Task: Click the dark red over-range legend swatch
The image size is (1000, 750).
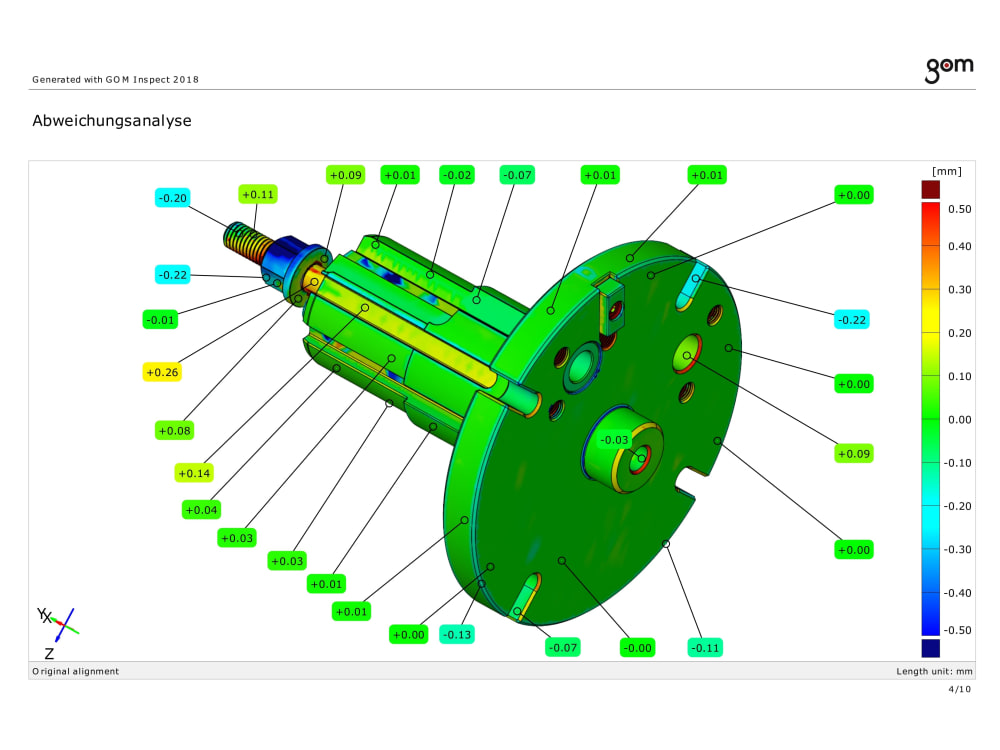Action: point(930,189)
